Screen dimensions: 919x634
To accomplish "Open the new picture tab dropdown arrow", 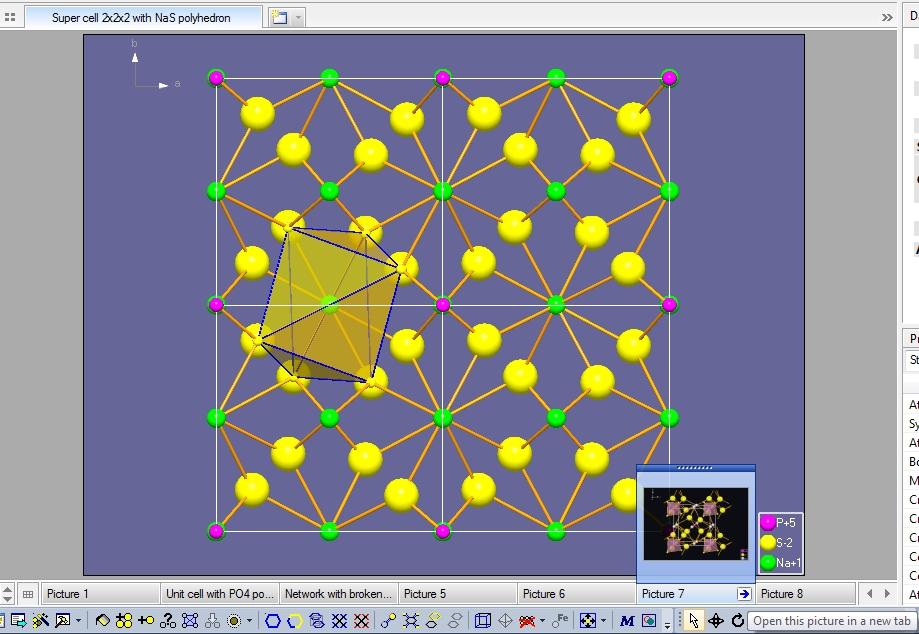I will (299, 18).
